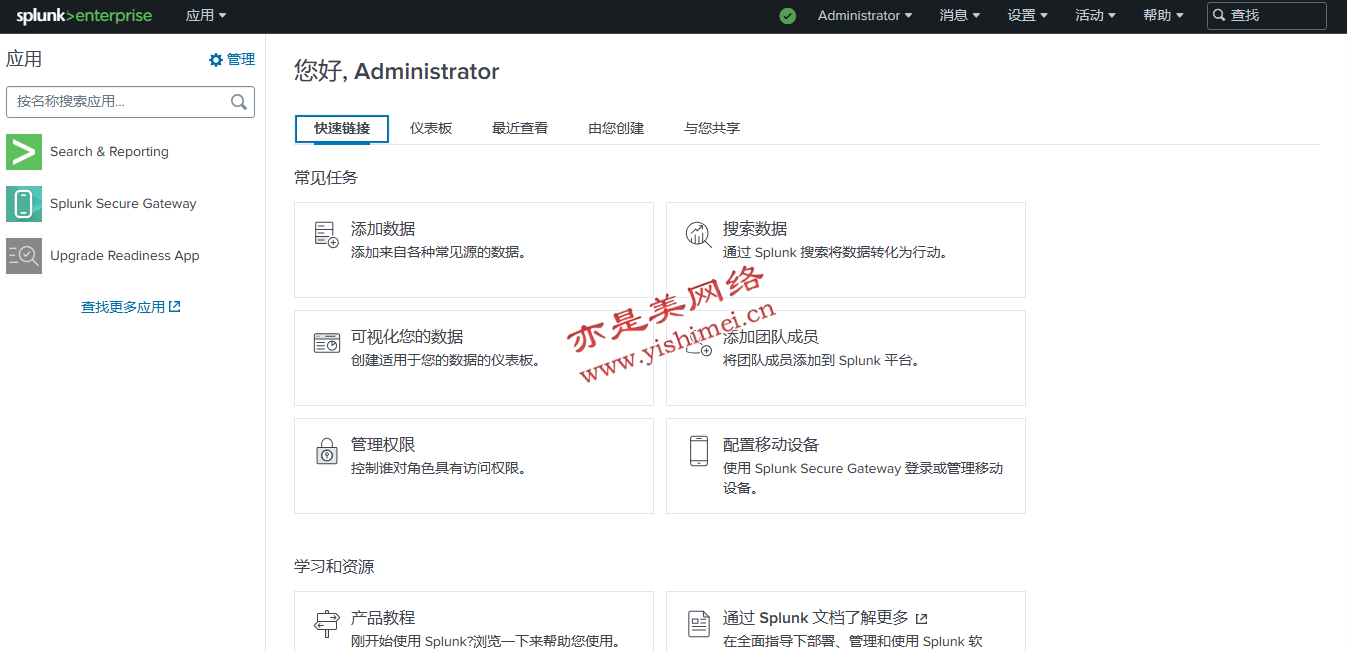Image resolution: width=1348 pixels, height=652 pixels.
Task: Click the Splunk 文档 document icon
Action: (x=698, y=624)
